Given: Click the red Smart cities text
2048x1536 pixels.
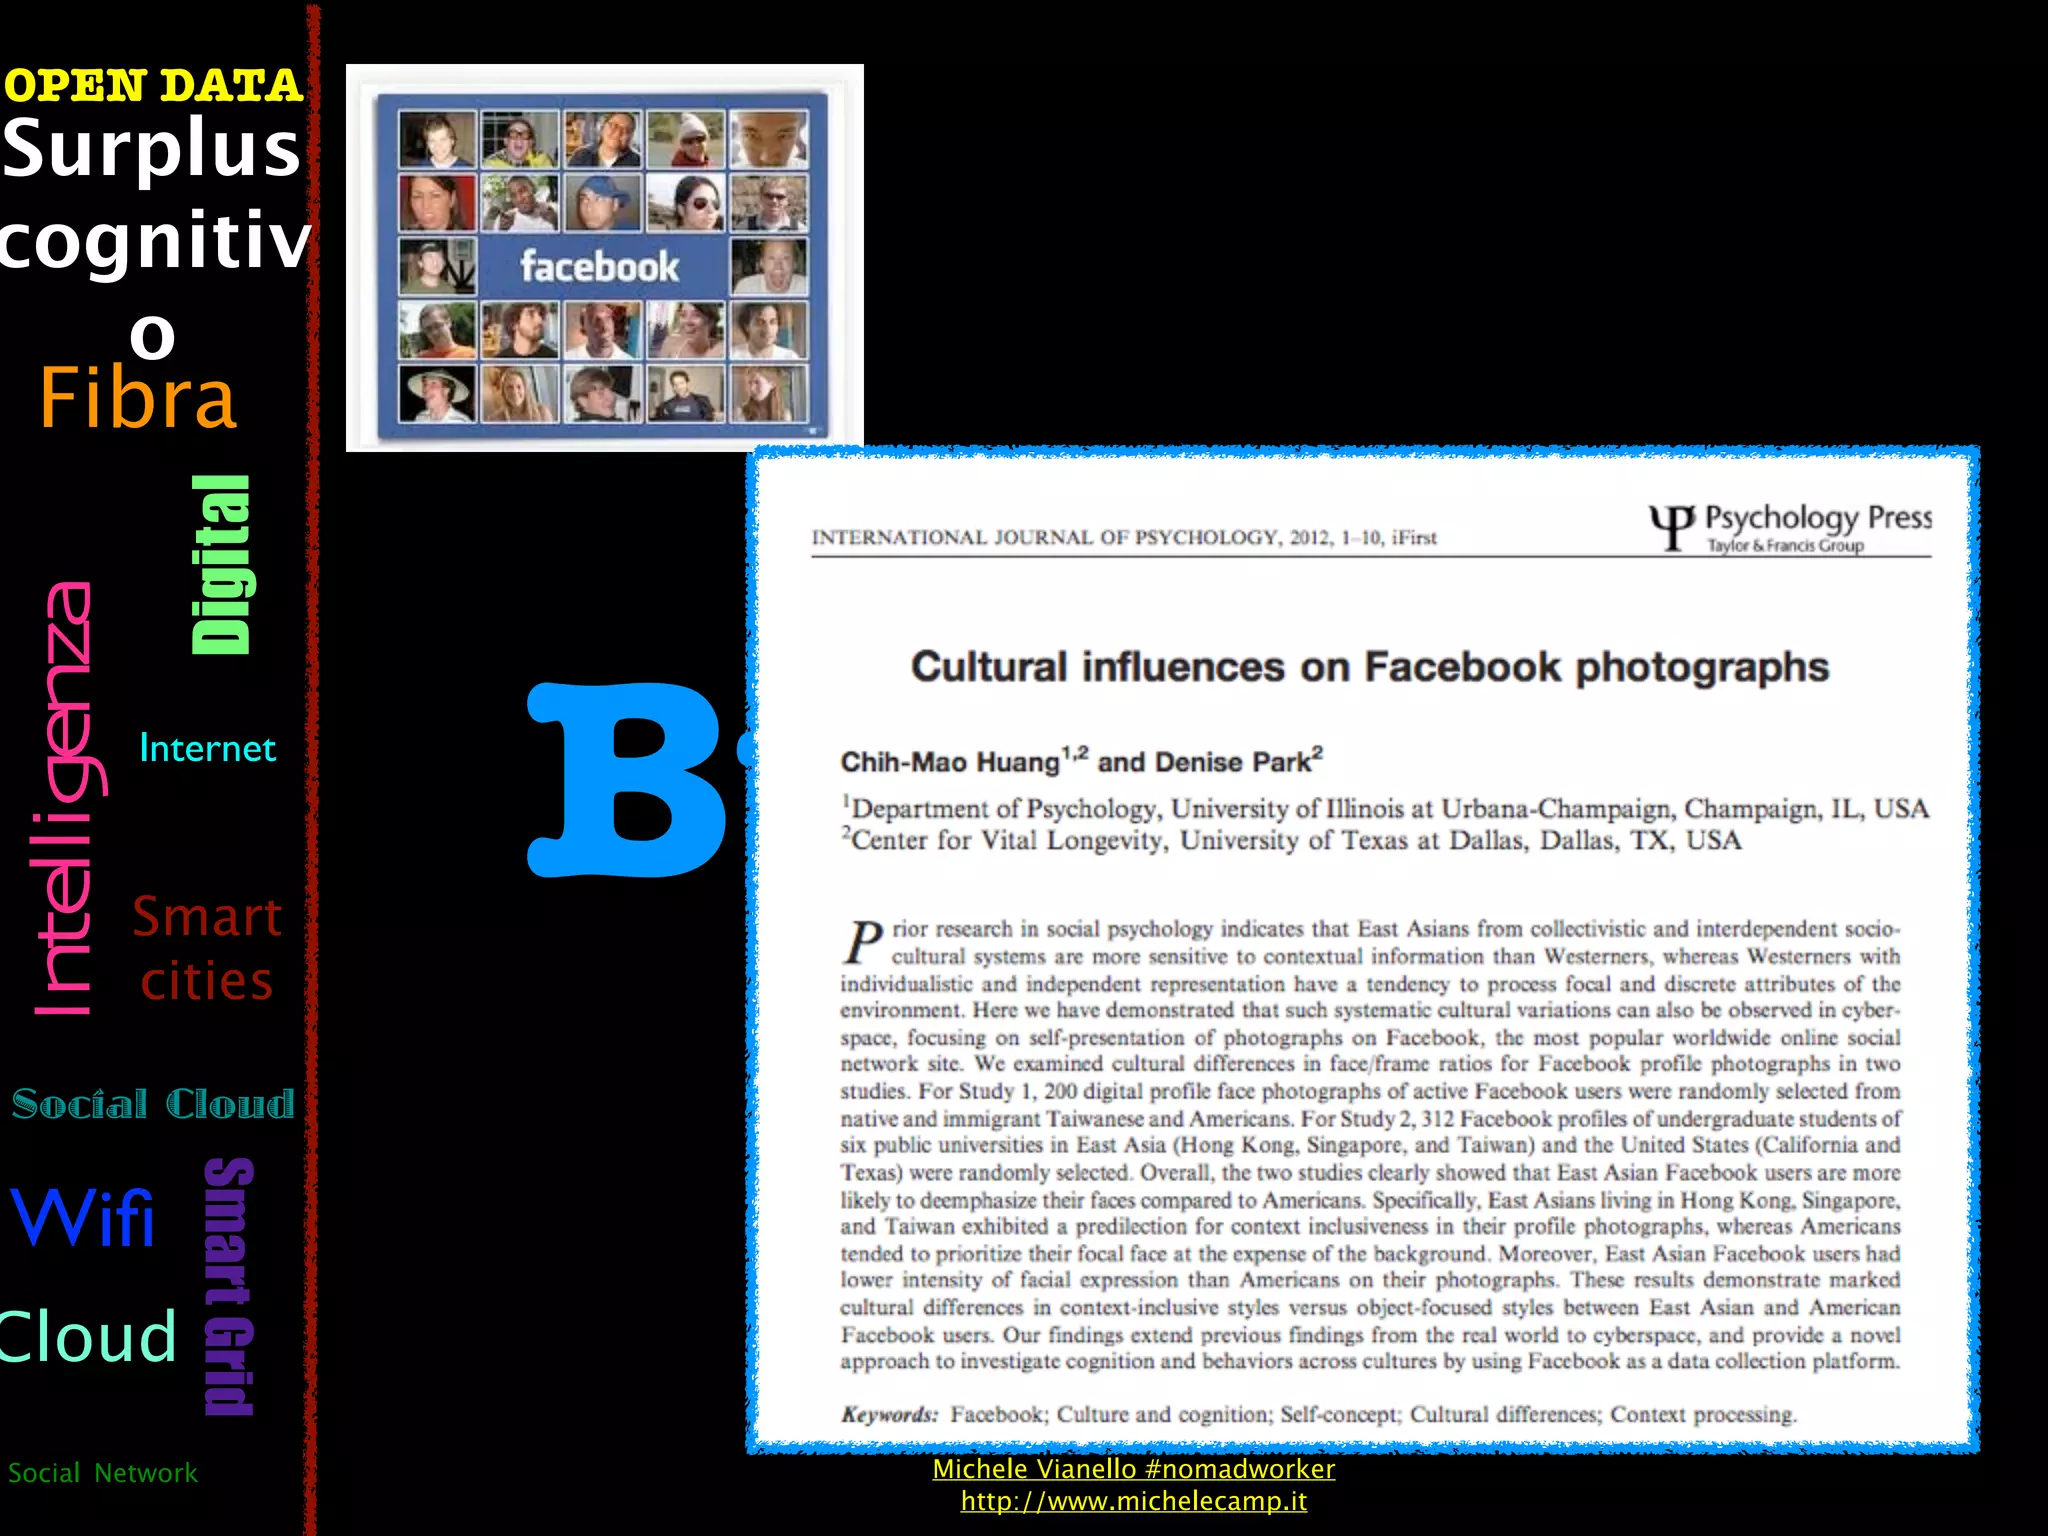Looking at the screenshot, I should pos(207,948).
